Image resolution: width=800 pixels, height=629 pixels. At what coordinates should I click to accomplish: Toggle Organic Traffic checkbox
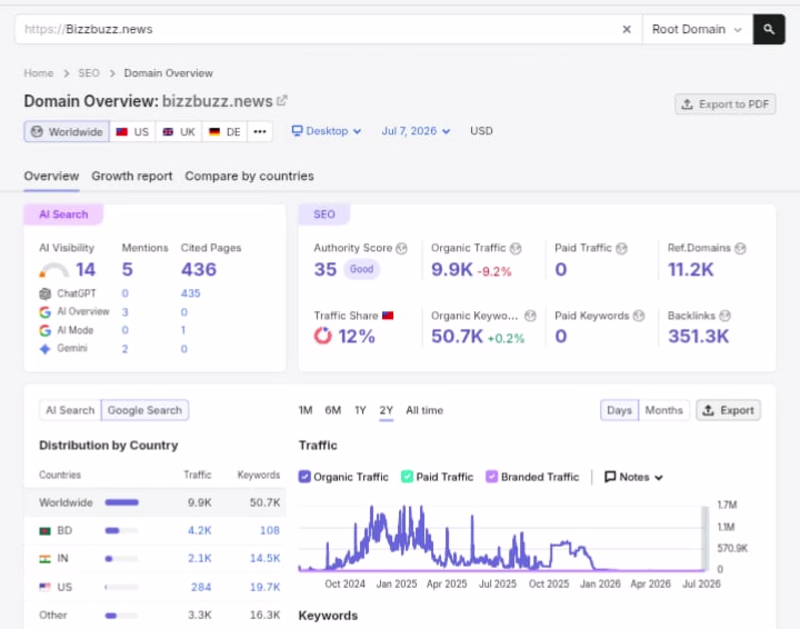[305, 477]
